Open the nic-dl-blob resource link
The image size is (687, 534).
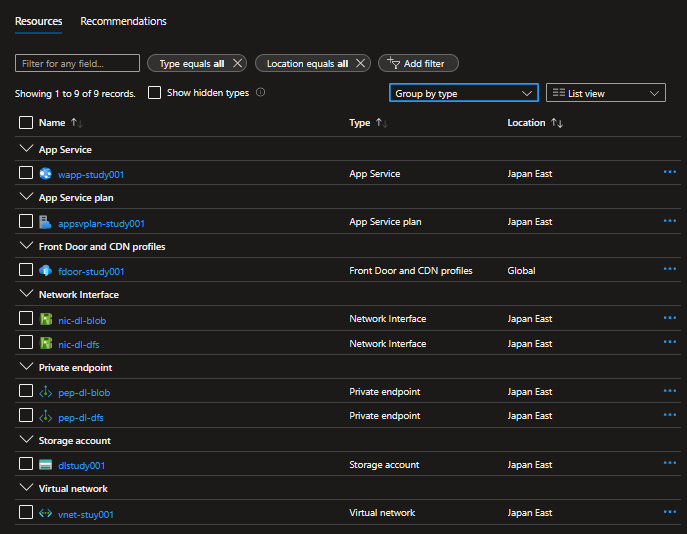click(82, 320)
